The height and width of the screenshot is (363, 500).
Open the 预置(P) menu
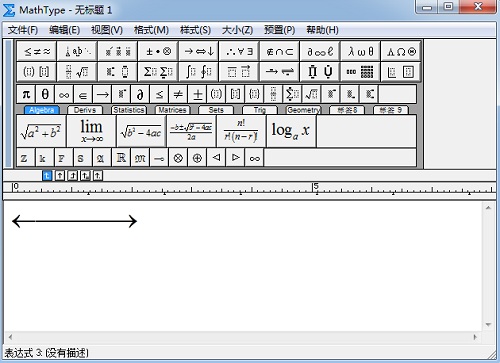tap(279, 30)
